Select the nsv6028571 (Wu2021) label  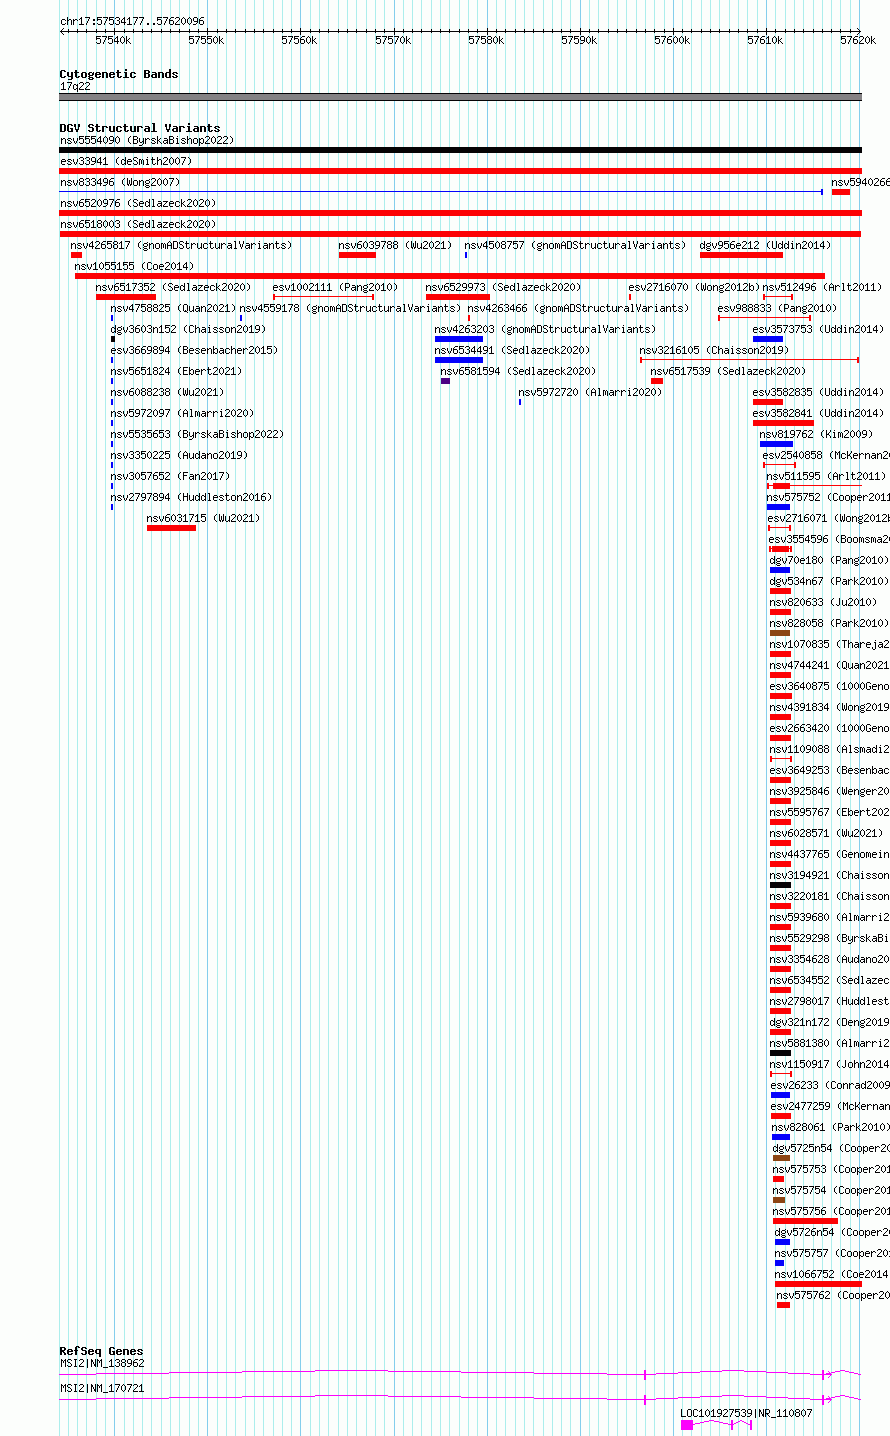pos(827,833)
